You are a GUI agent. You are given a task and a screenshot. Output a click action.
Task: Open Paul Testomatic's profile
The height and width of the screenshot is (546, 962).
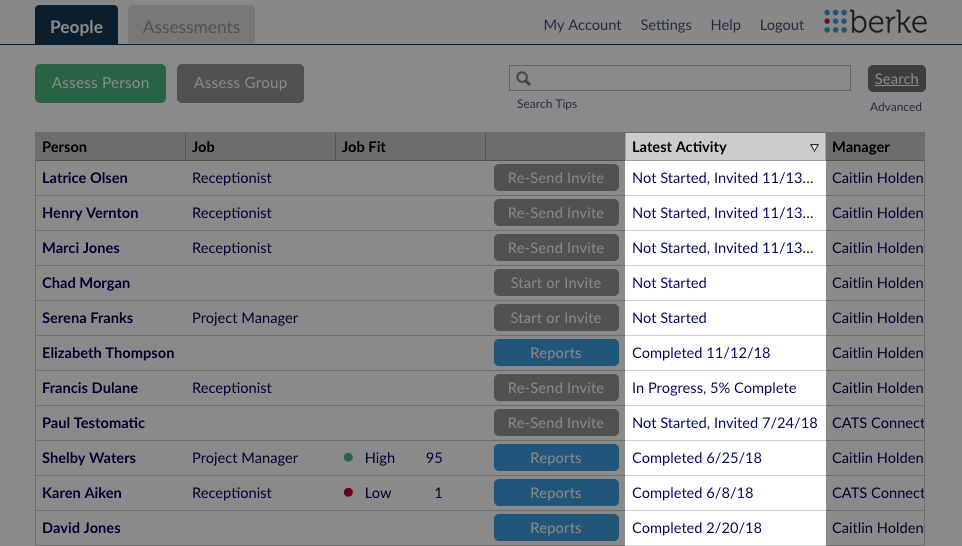[93, 423]
